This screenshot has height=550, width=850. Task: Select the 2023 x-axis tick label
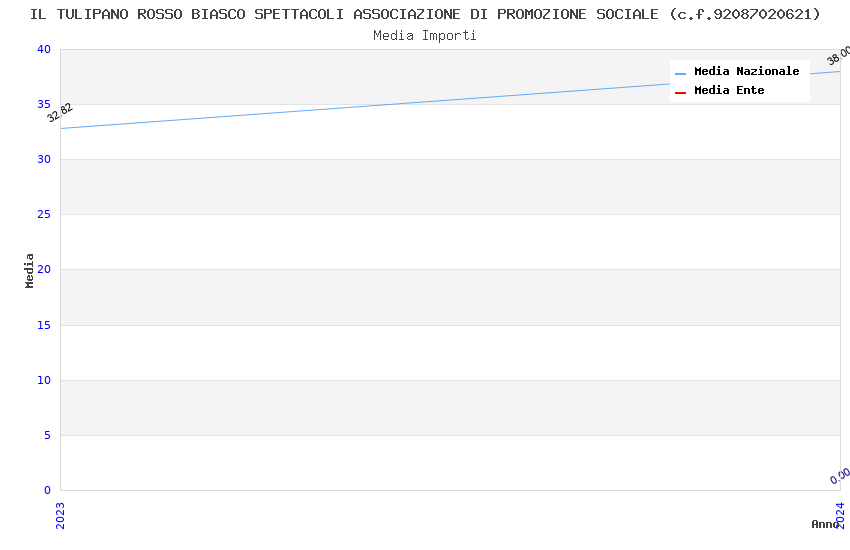60,515
